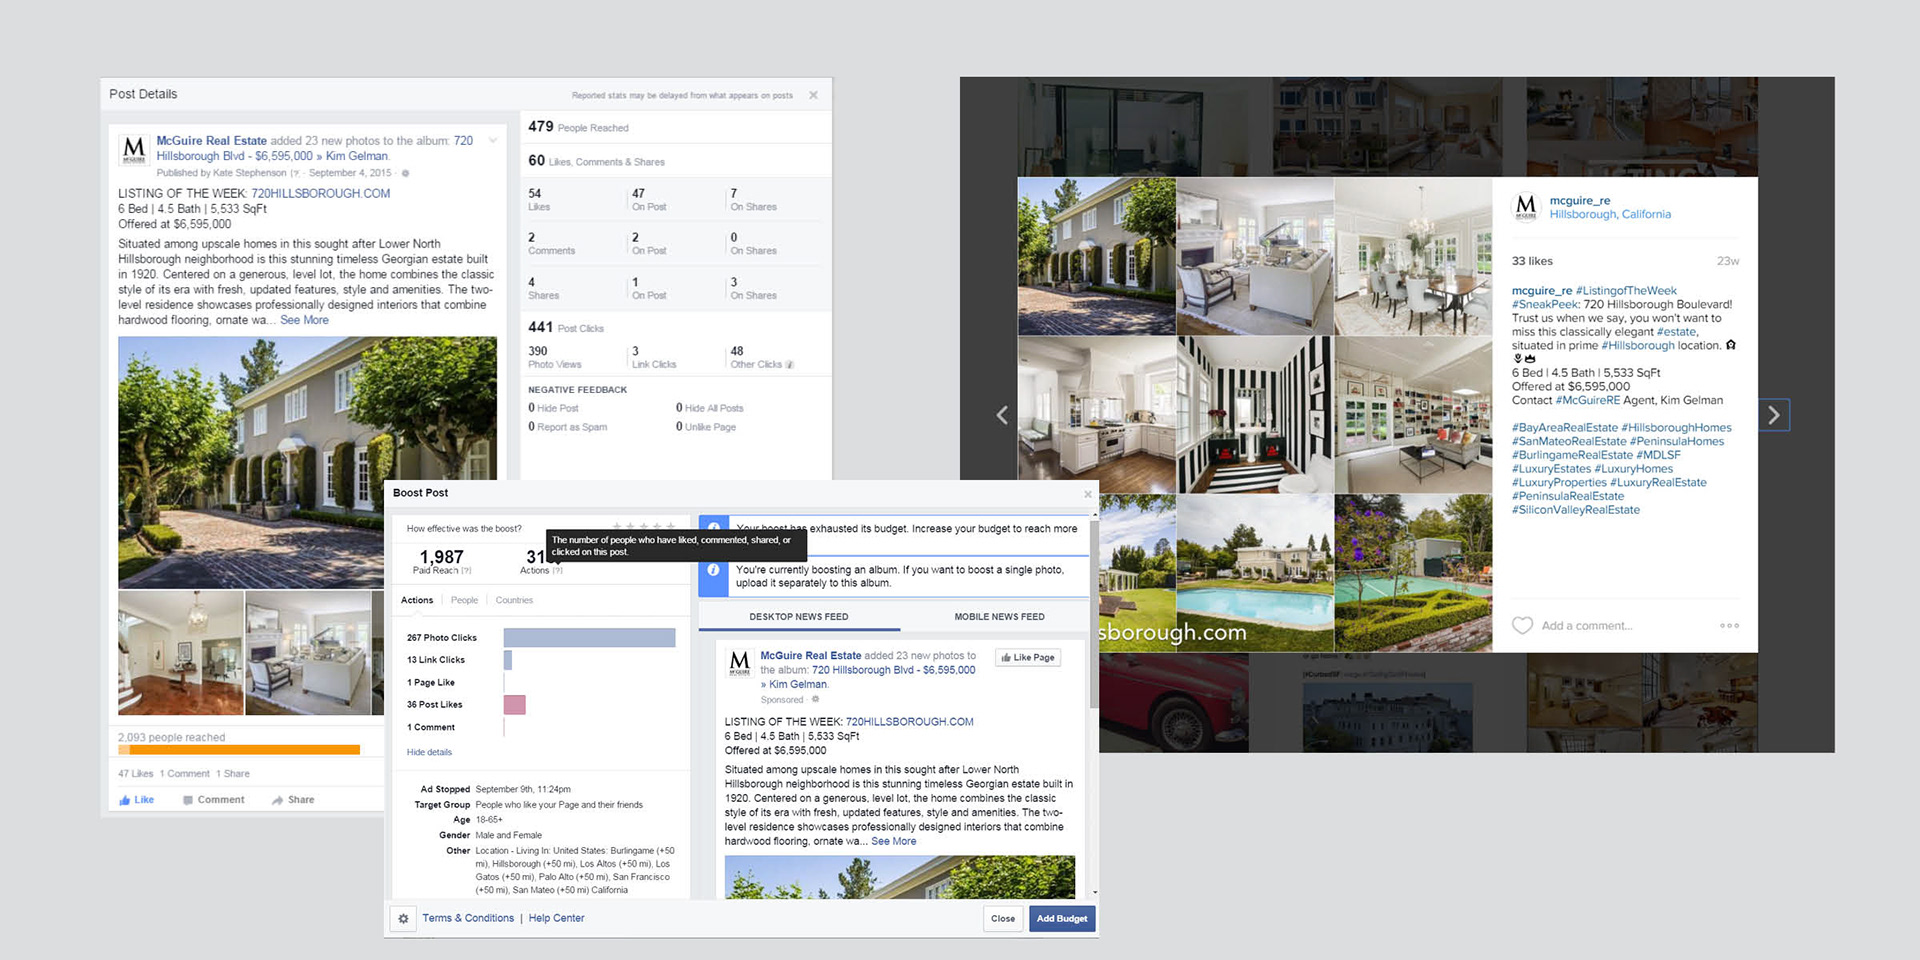Open the Boost Post settings gear
The width and height of the screenshot is (1920, 960).
pyautogui.click(x=403, y=918)
